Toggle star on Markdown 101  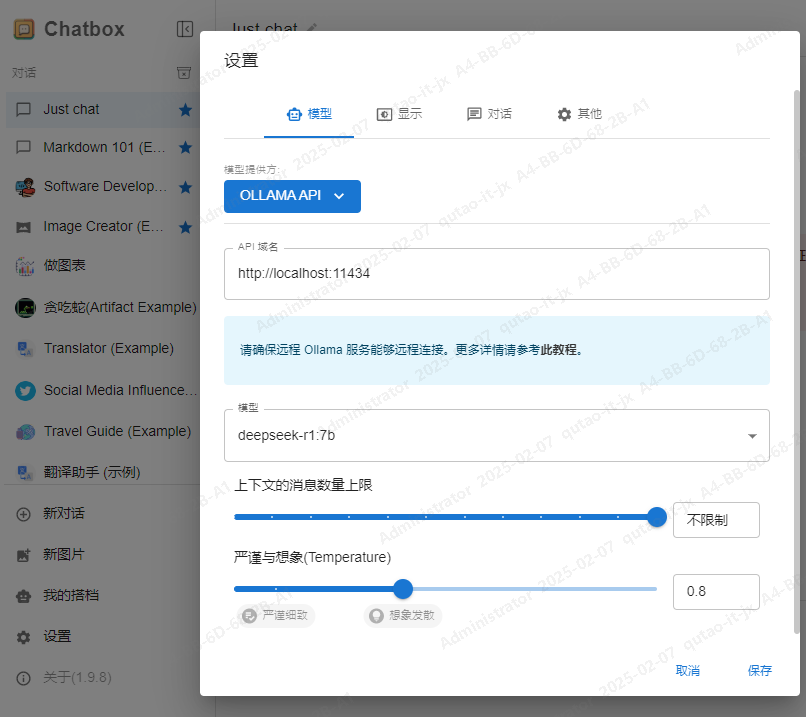point(186,148)
